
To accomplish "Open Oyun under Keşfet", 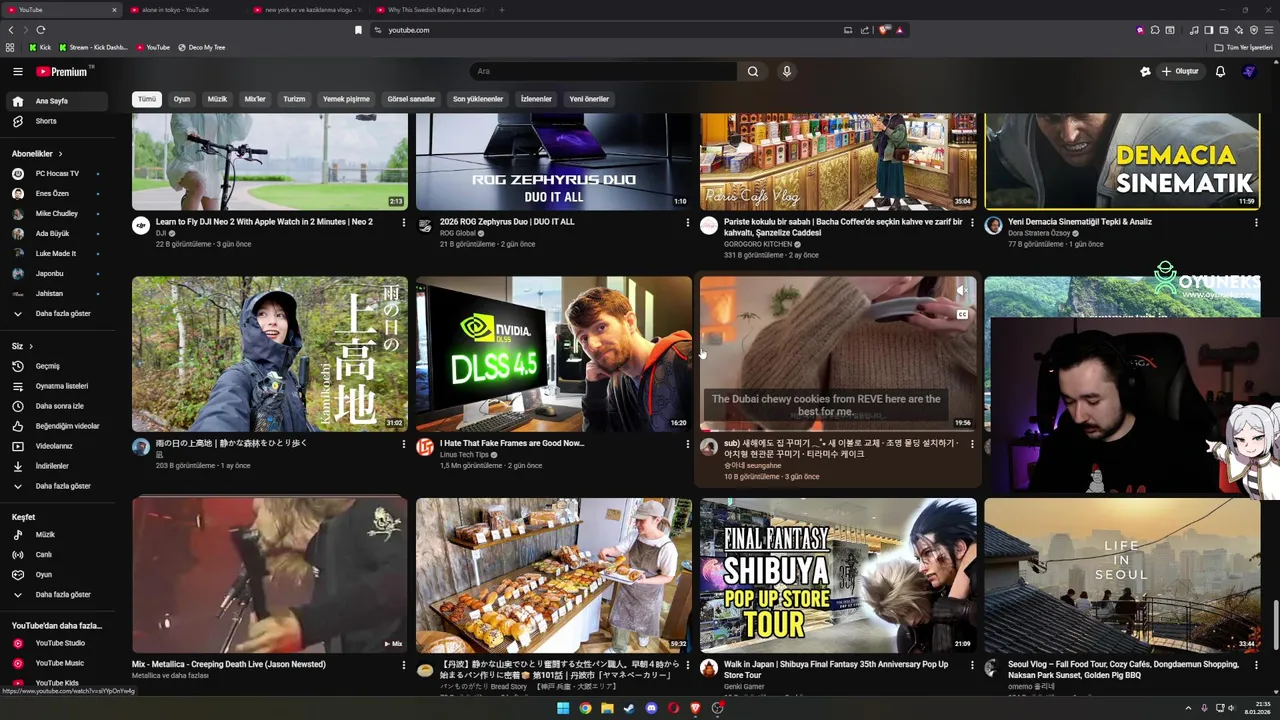I will pos(56,575).
